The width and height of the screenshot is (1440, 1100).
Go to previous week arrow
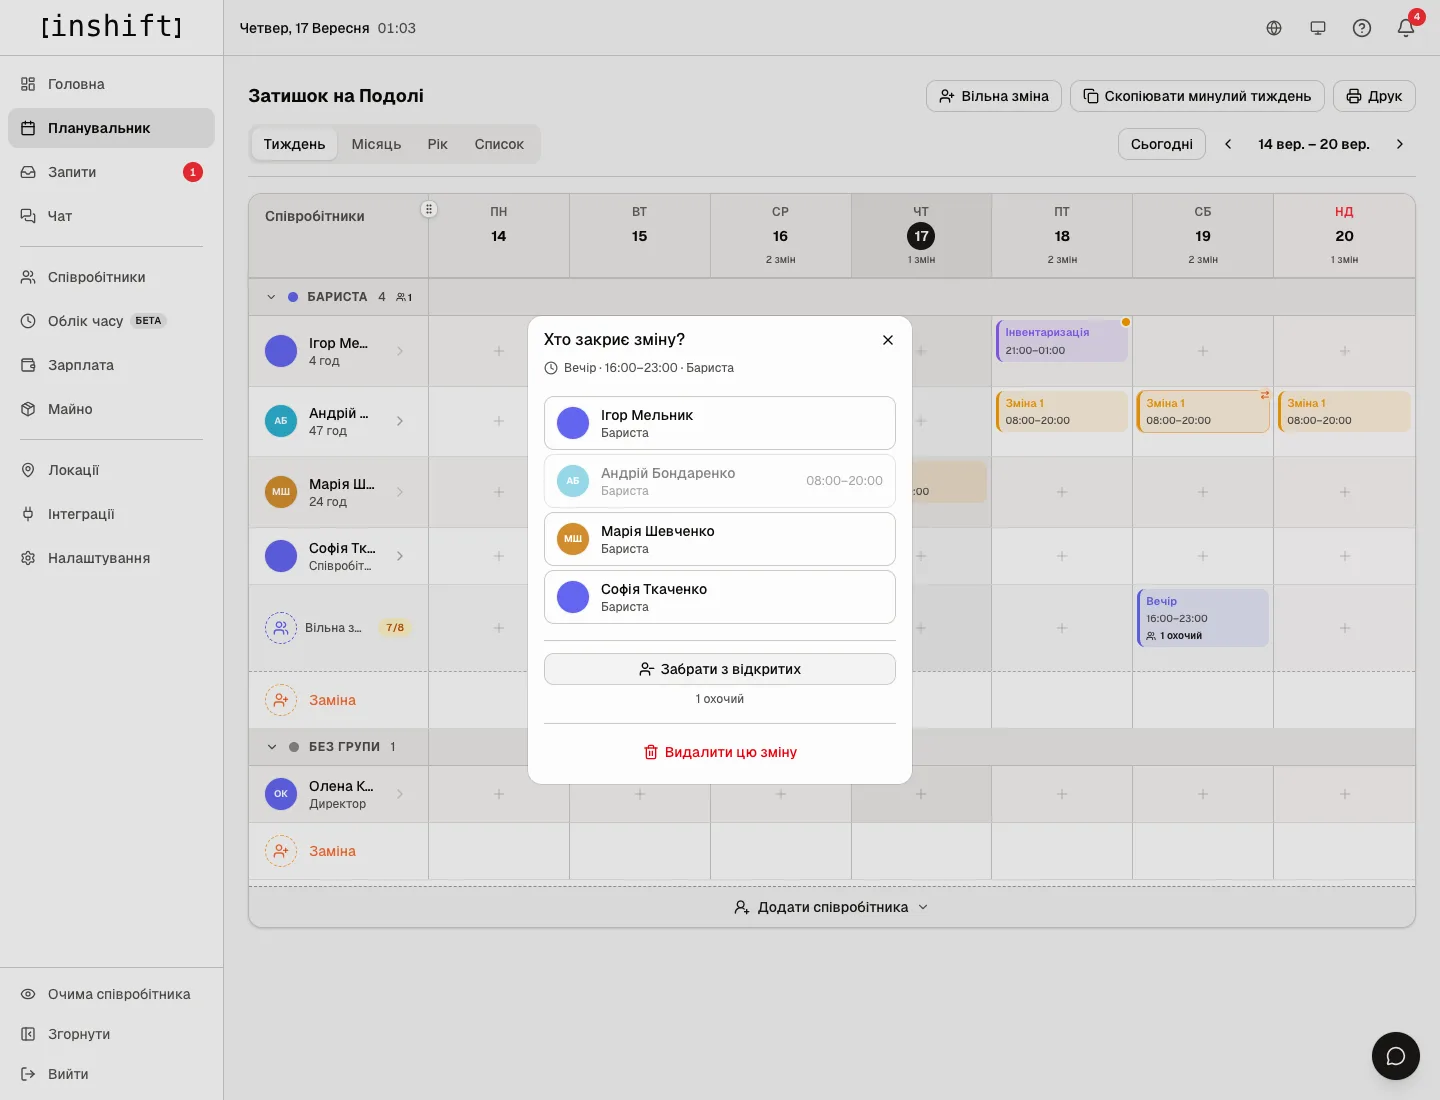click(x=1228, y=144)
